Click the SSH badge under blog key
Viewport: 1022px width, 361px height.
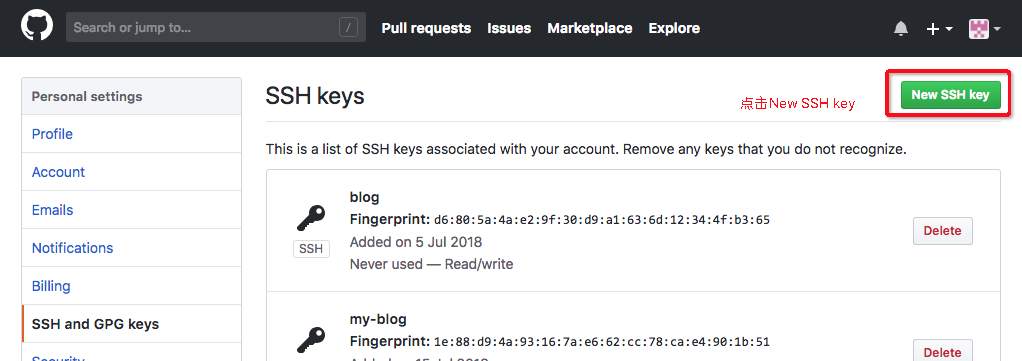click(x=312, y=249)
